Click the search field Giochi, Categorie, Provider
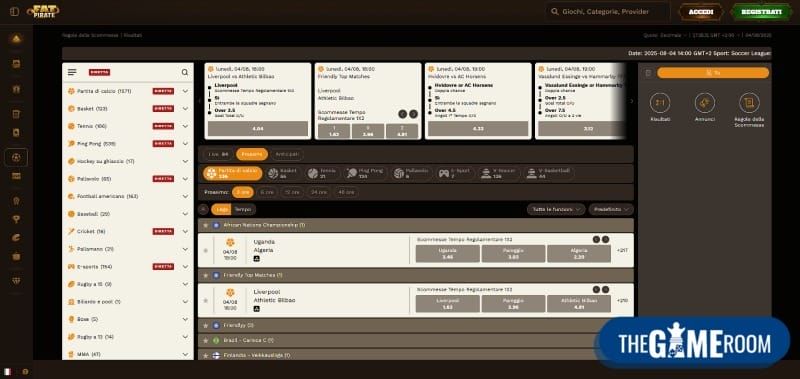800x379 pixels. point(607,11)
